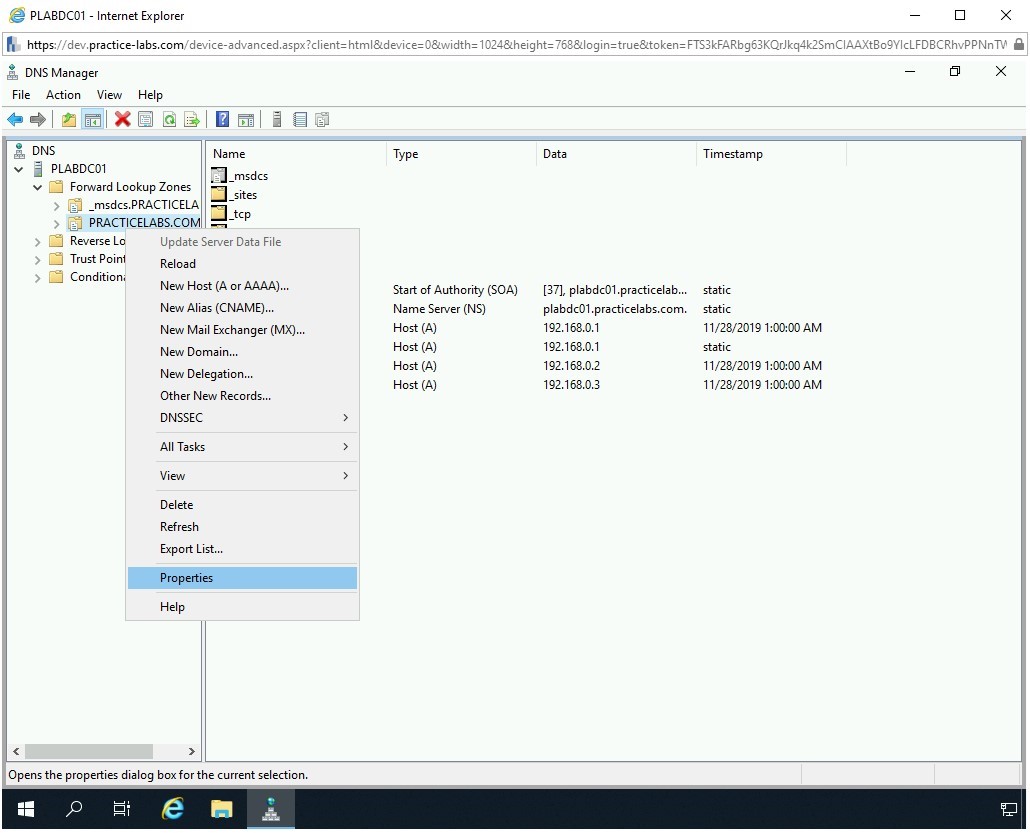Collapse the PLABDC01 server node
Viewport: 1030px width, 833px height.
coord(19,169)
